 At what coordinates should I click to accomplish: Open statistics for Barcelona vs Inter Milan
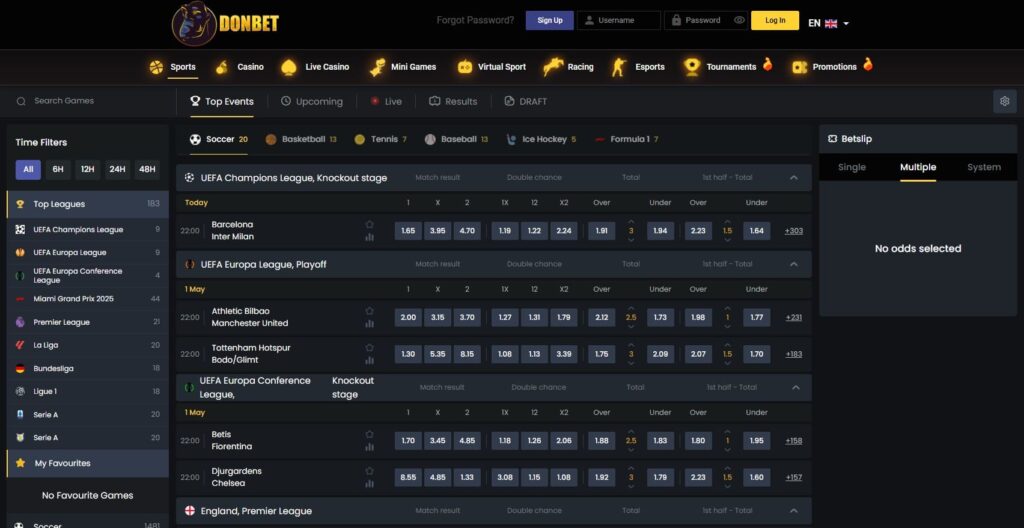(x=370, y=237)
